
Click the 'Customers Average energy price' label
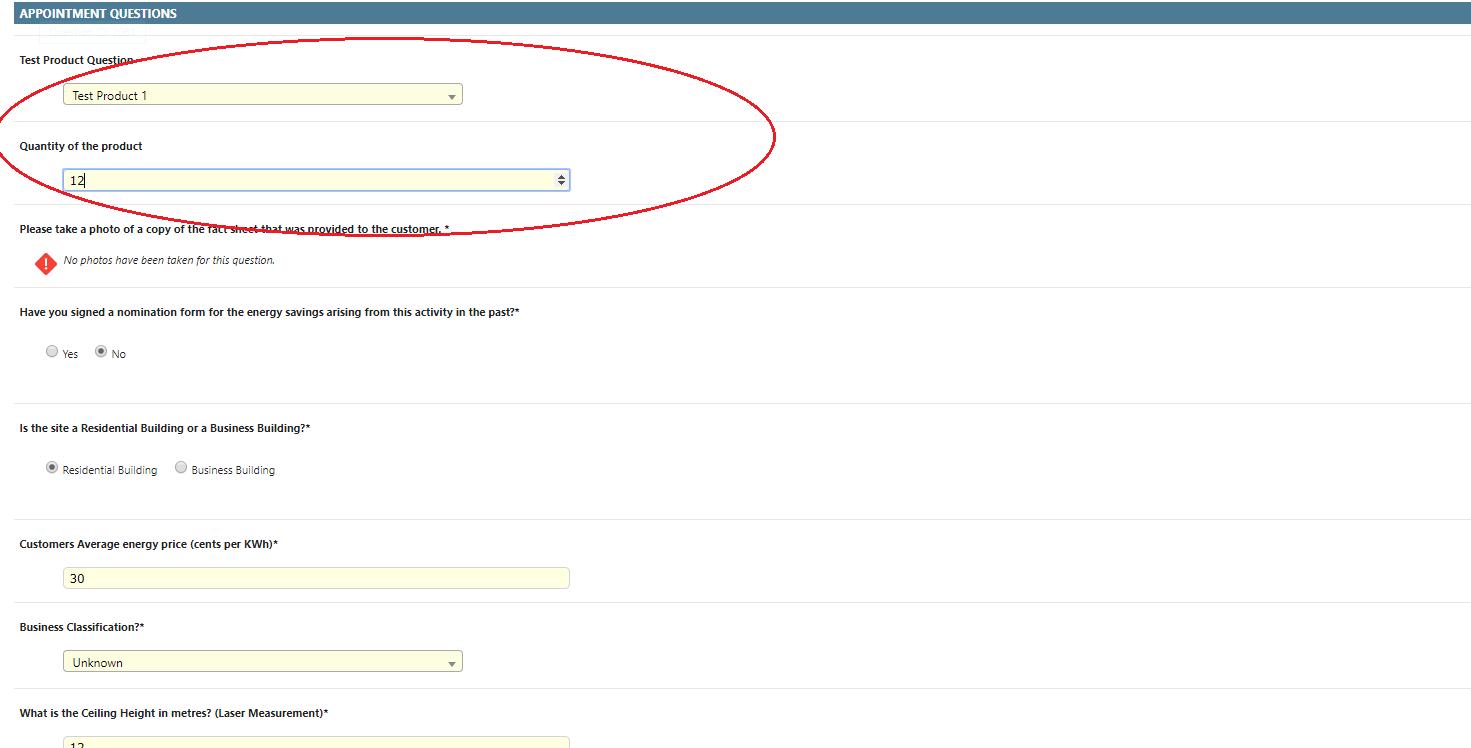tap(148, 544)
